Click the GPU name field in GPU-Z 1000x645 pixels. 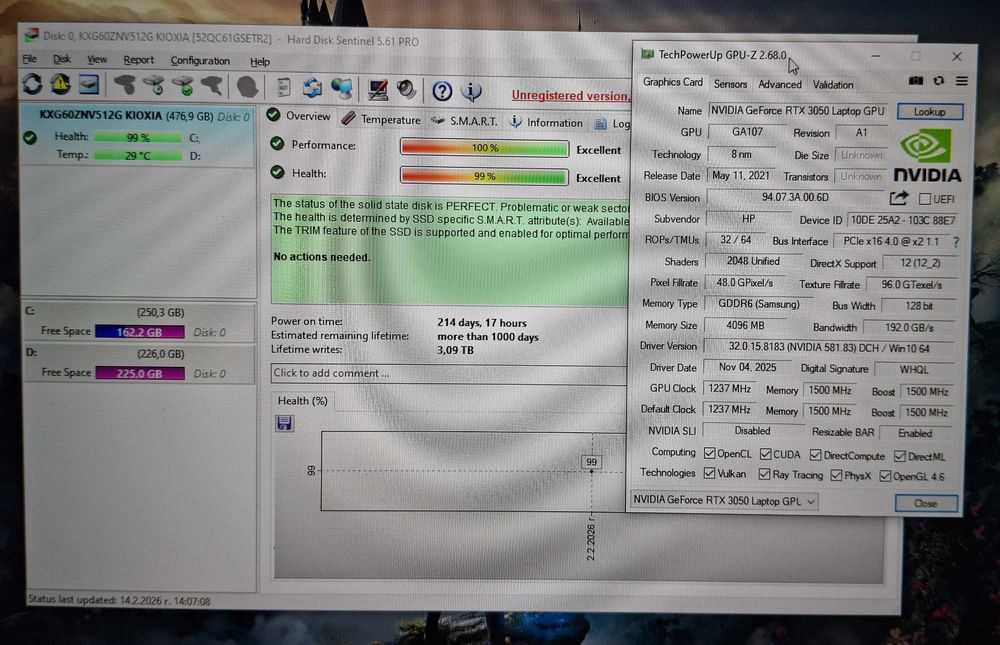click(797, 111)
